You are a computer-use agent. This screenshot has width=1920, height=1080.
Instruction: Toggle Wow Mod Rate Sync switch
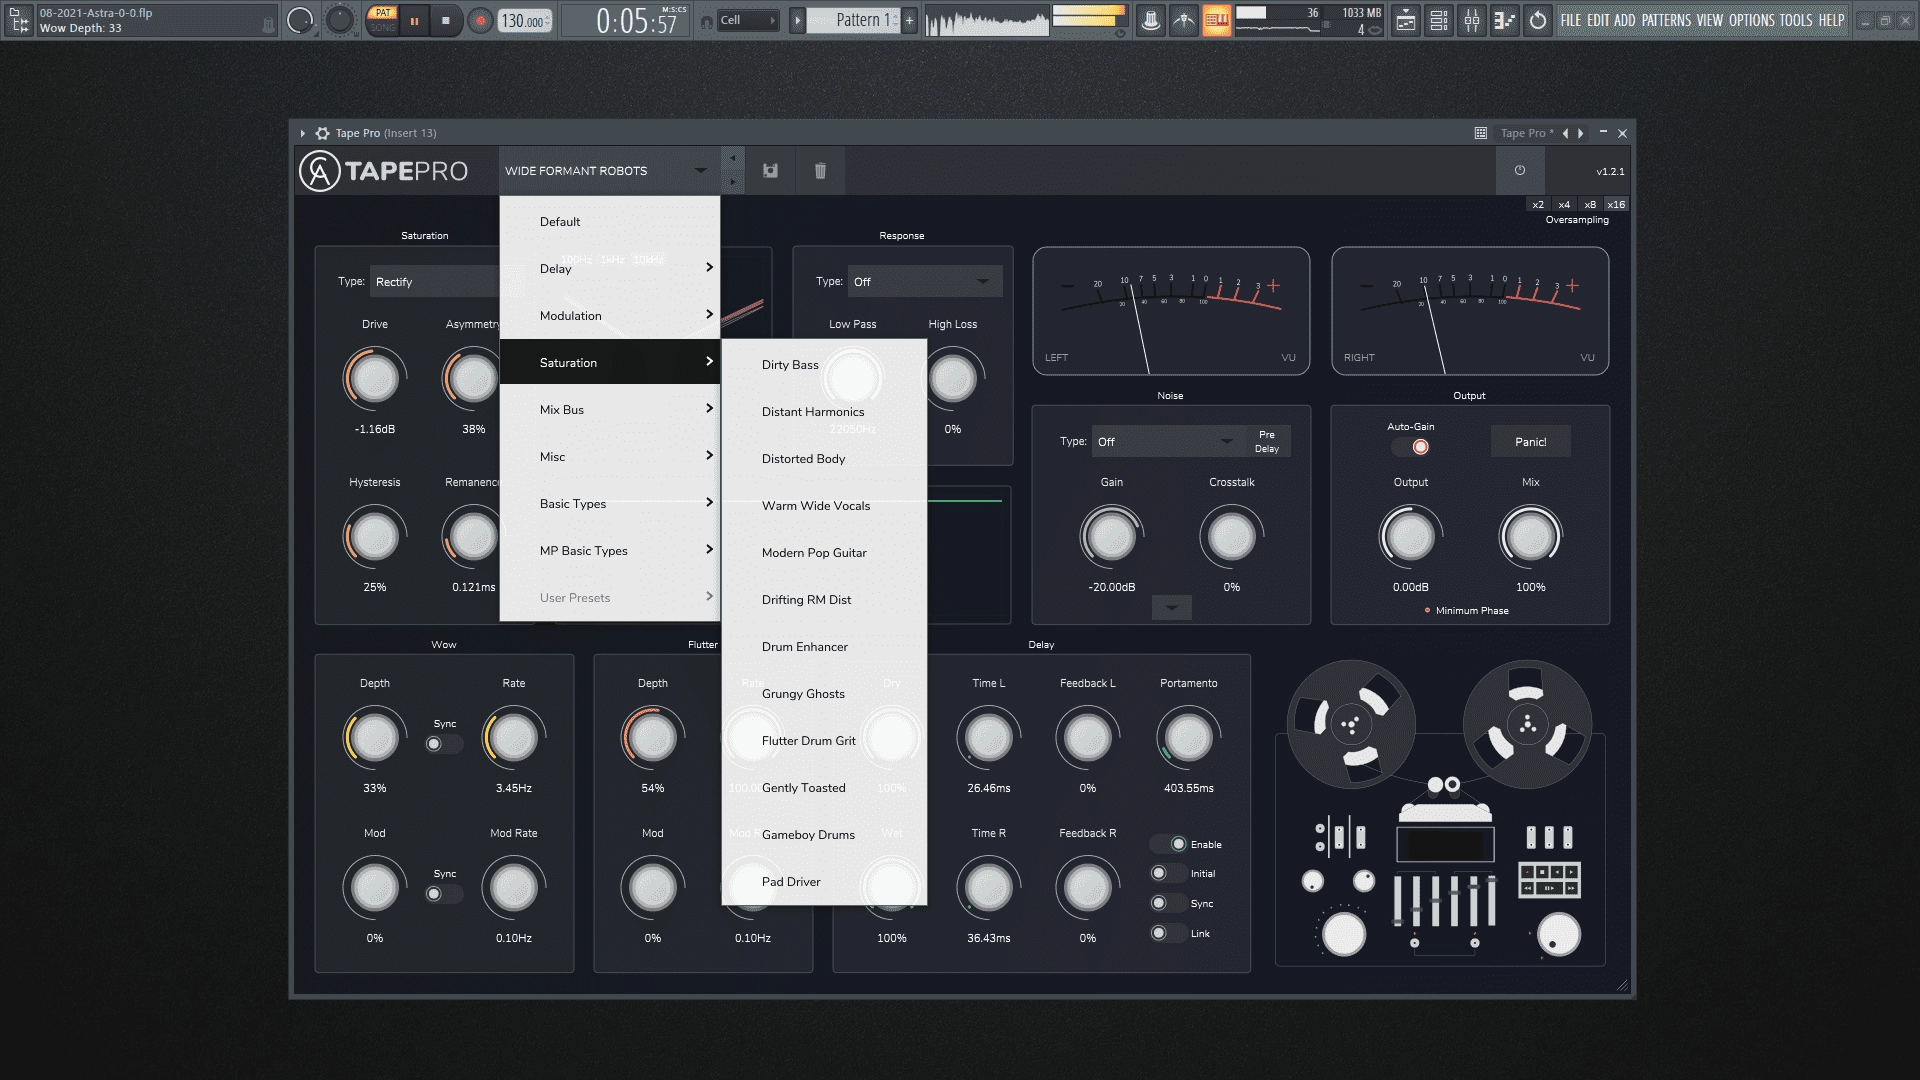click(x=444, y=893)
